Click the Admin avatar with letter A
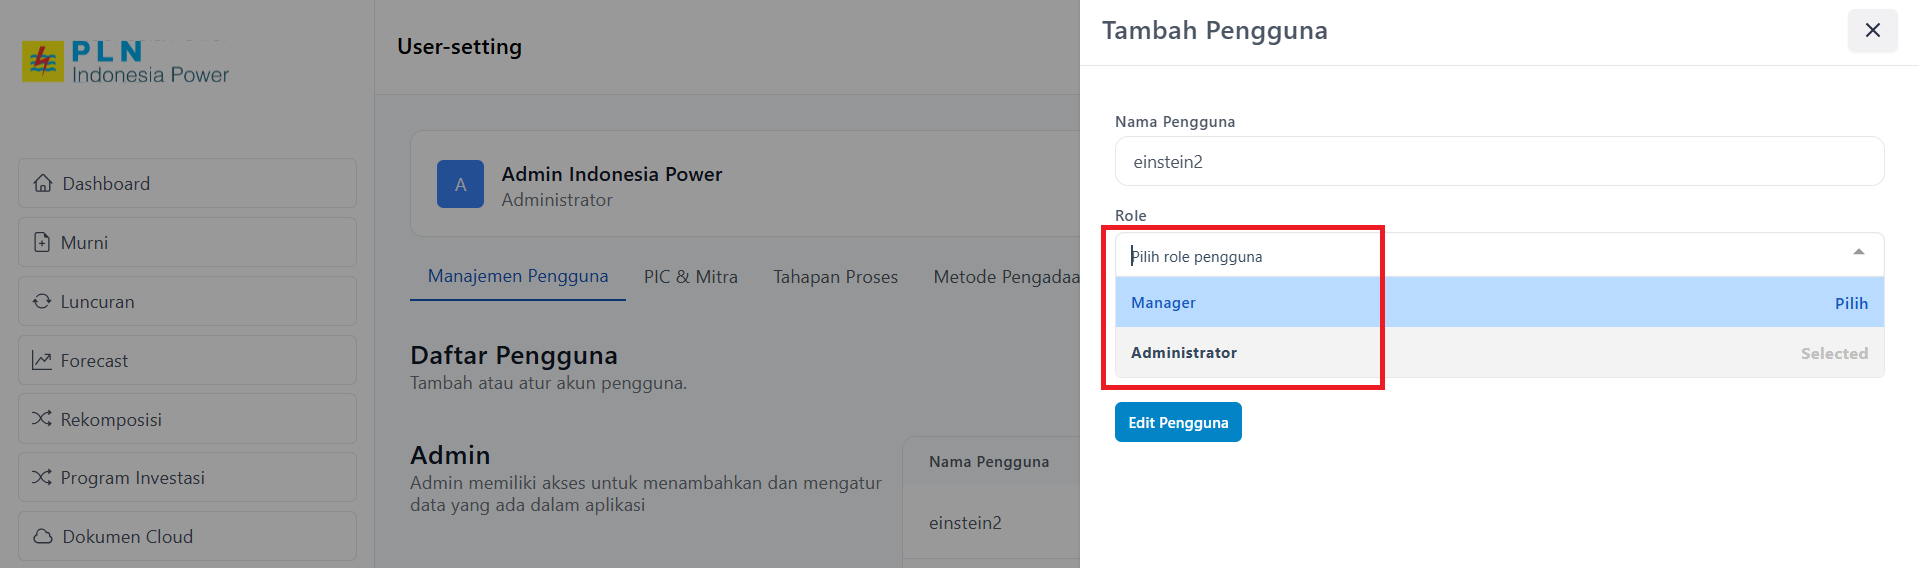The image size is (1919, 568). click(x=460, y=184)
